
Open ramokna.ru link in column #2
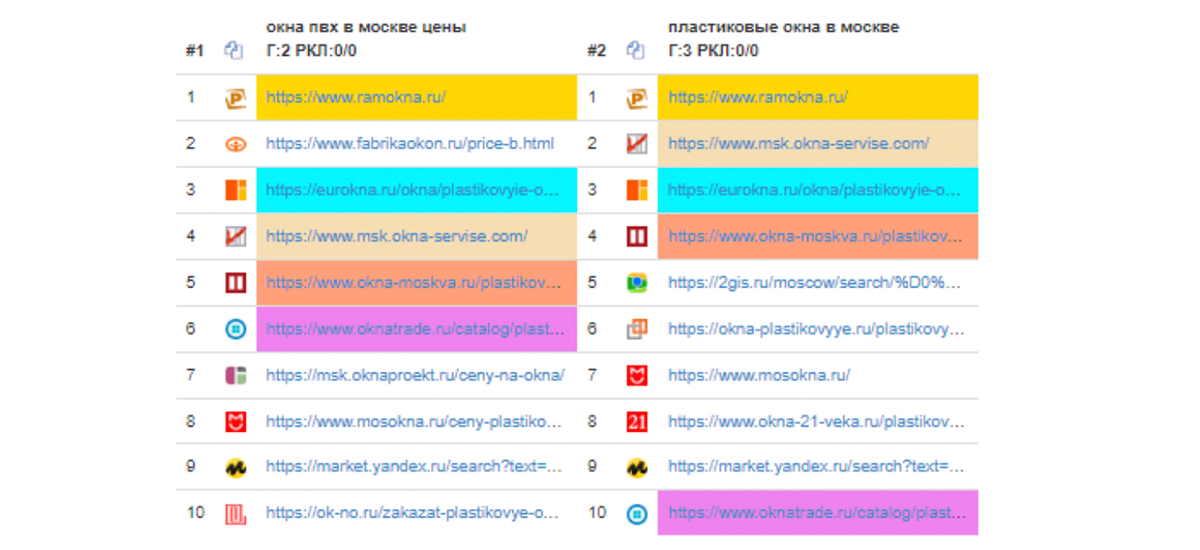[x=758, y=97]
